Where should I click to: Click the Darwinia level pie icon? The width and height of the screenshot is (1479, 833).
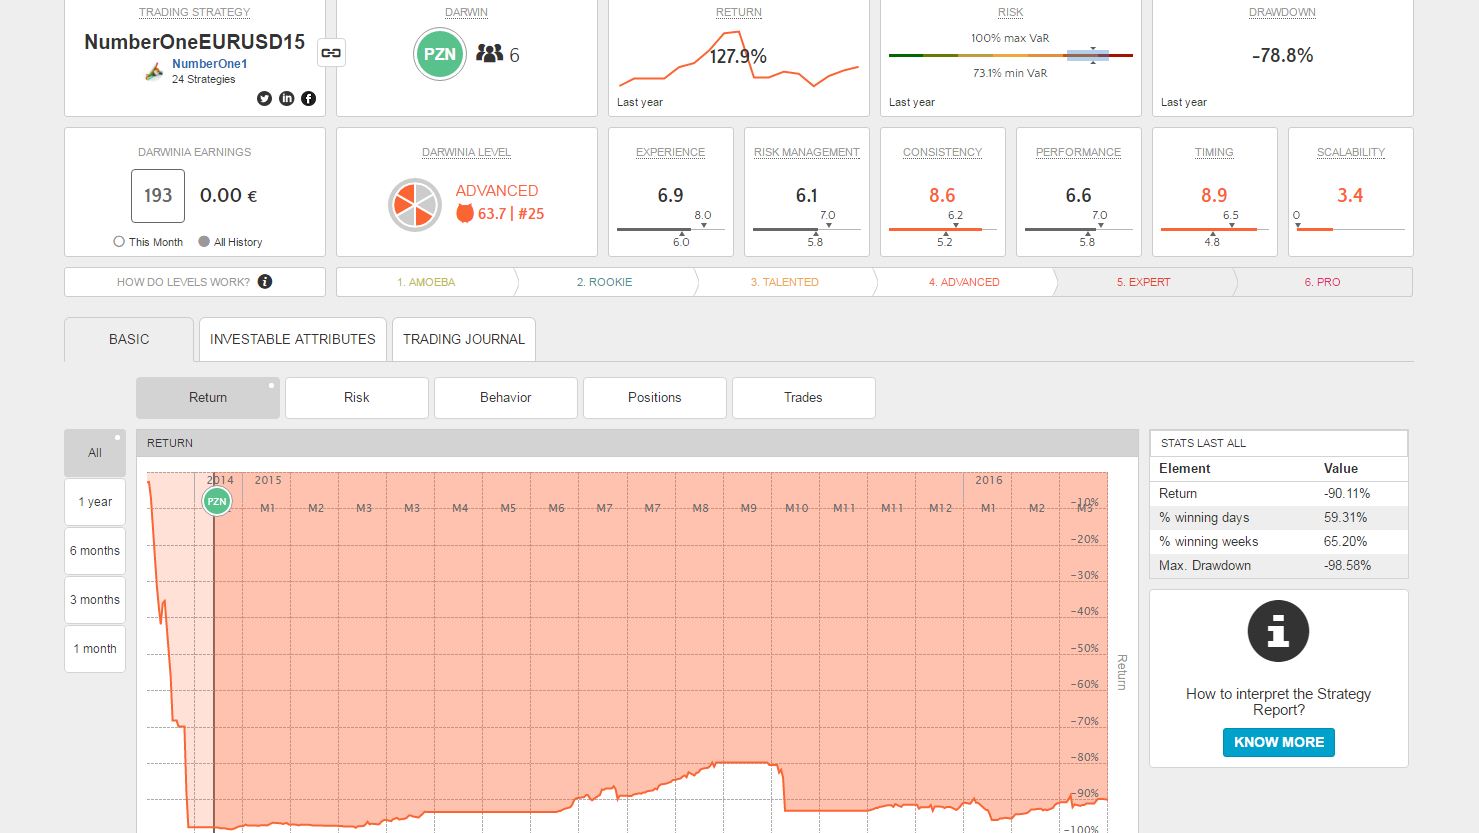coord(415,204)
